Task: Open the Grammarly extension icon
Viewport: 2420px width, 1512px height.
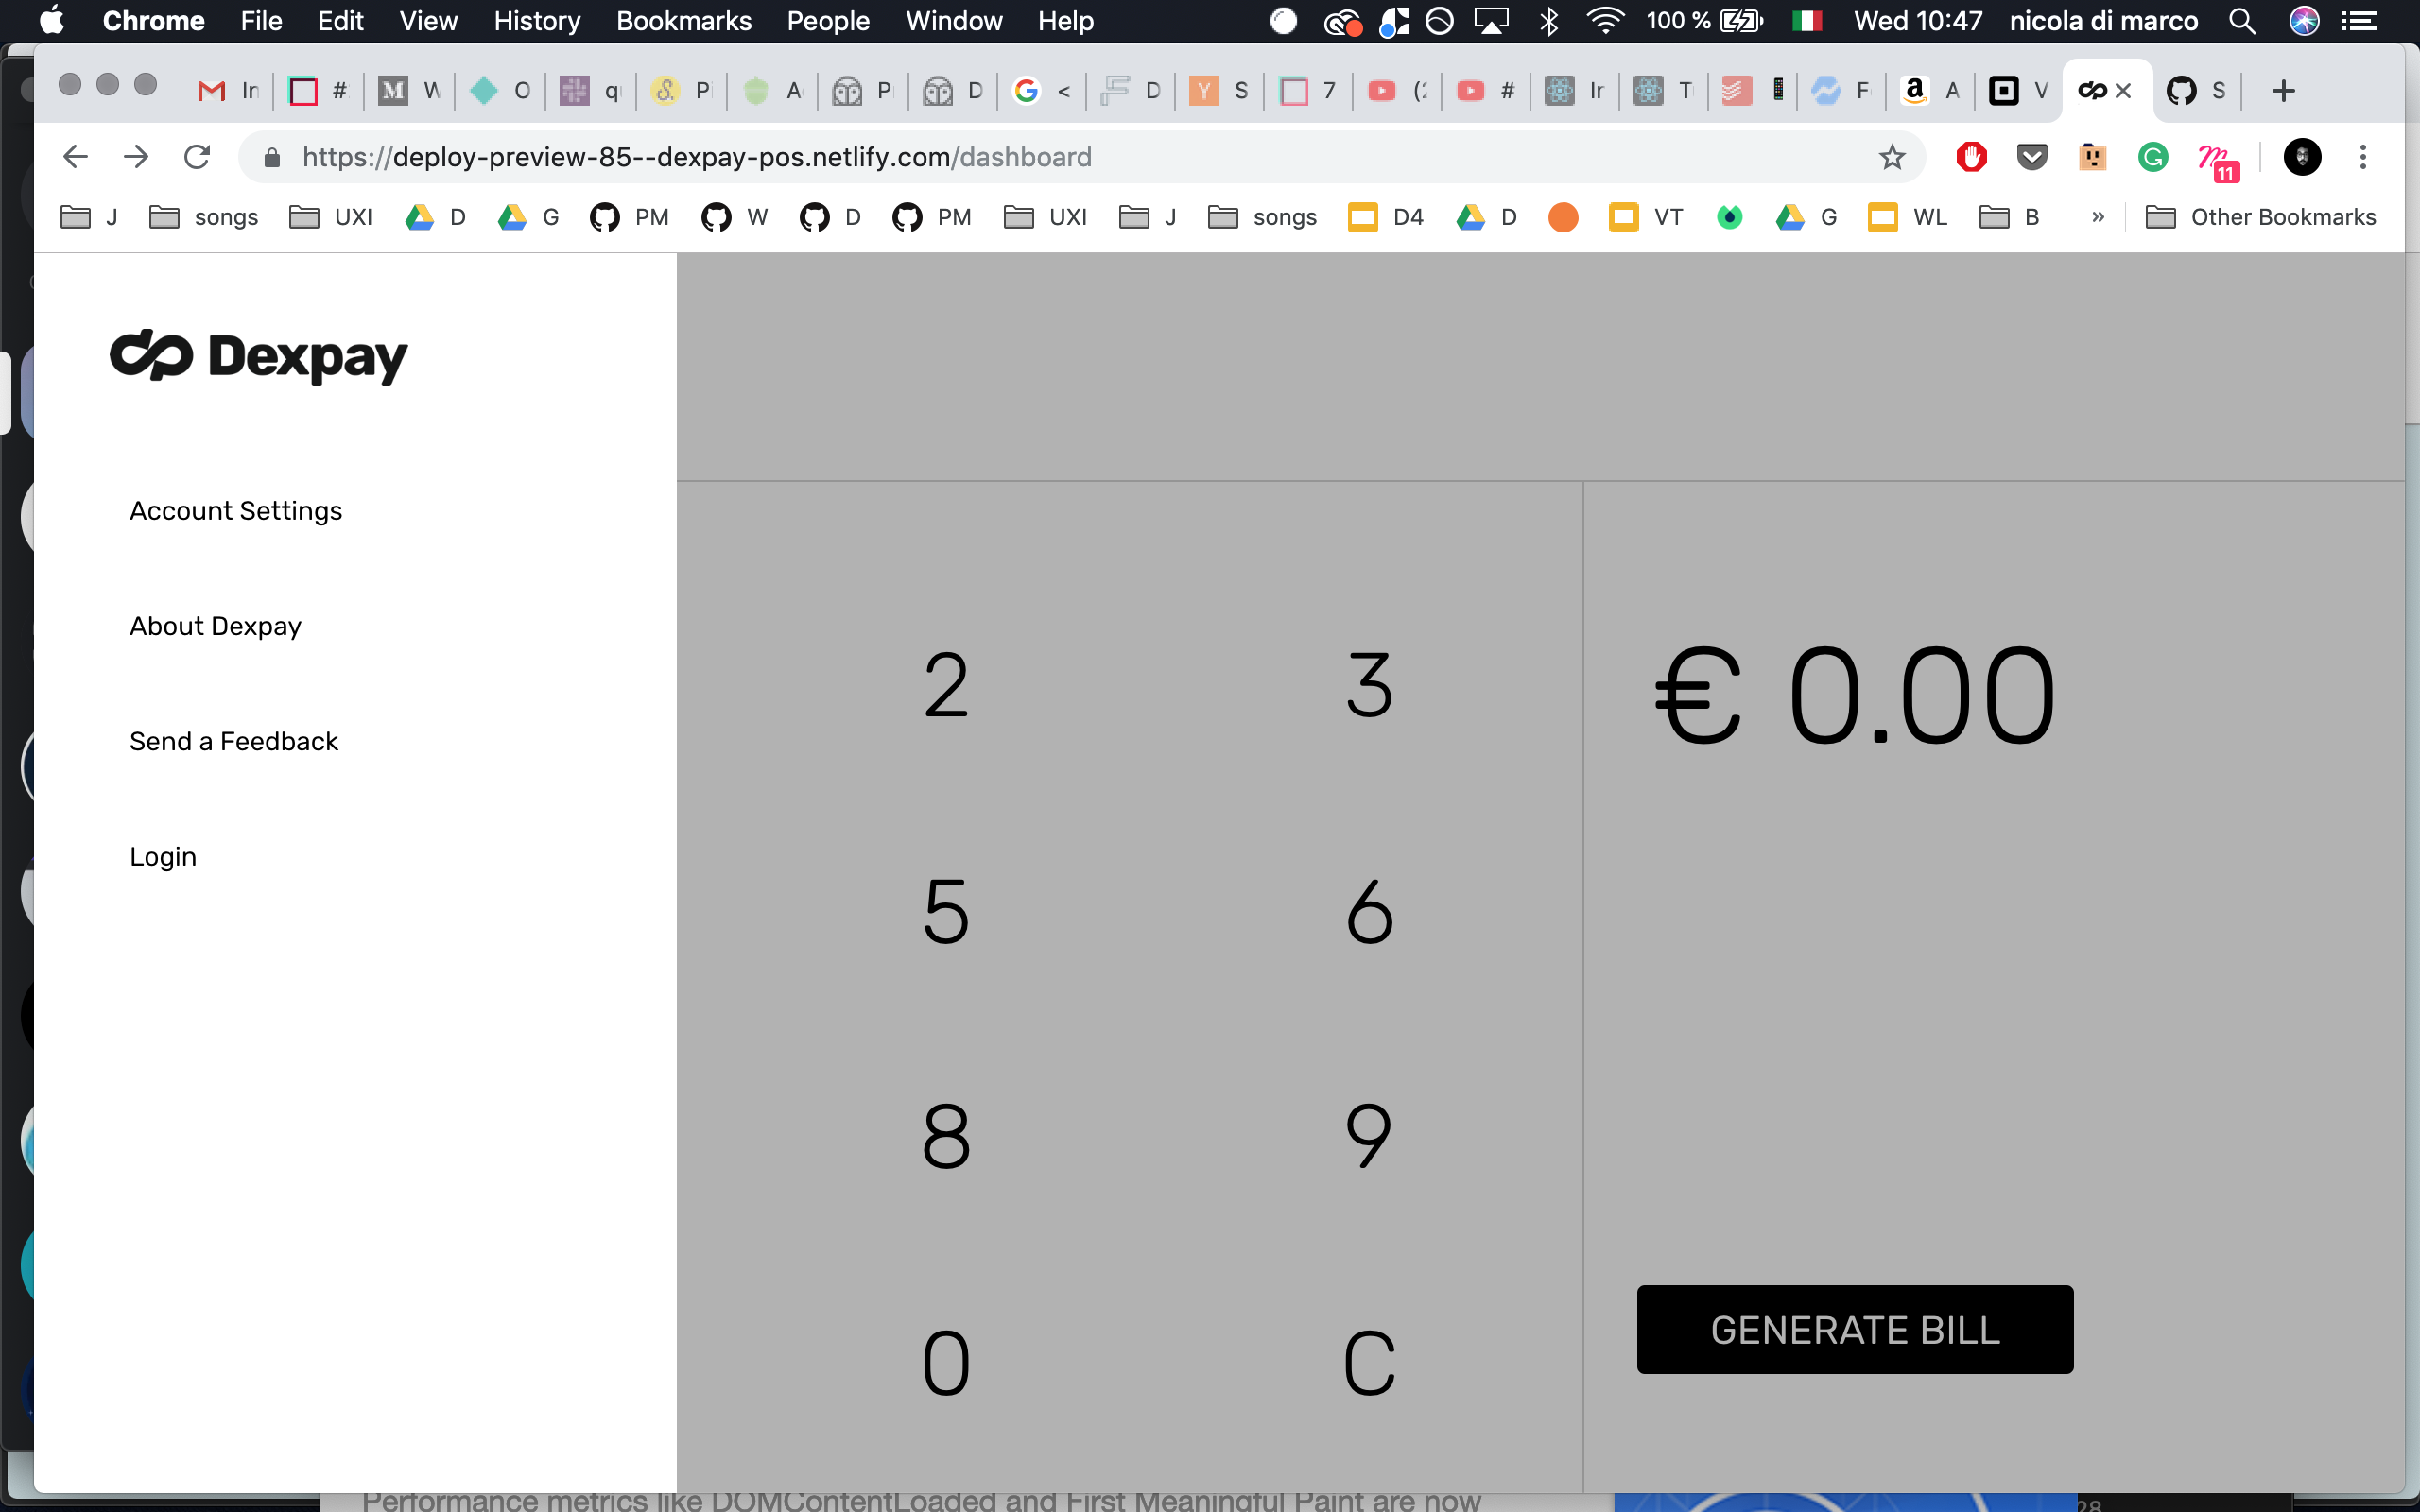Action: pyautogui.click(x=2154, y=157)
